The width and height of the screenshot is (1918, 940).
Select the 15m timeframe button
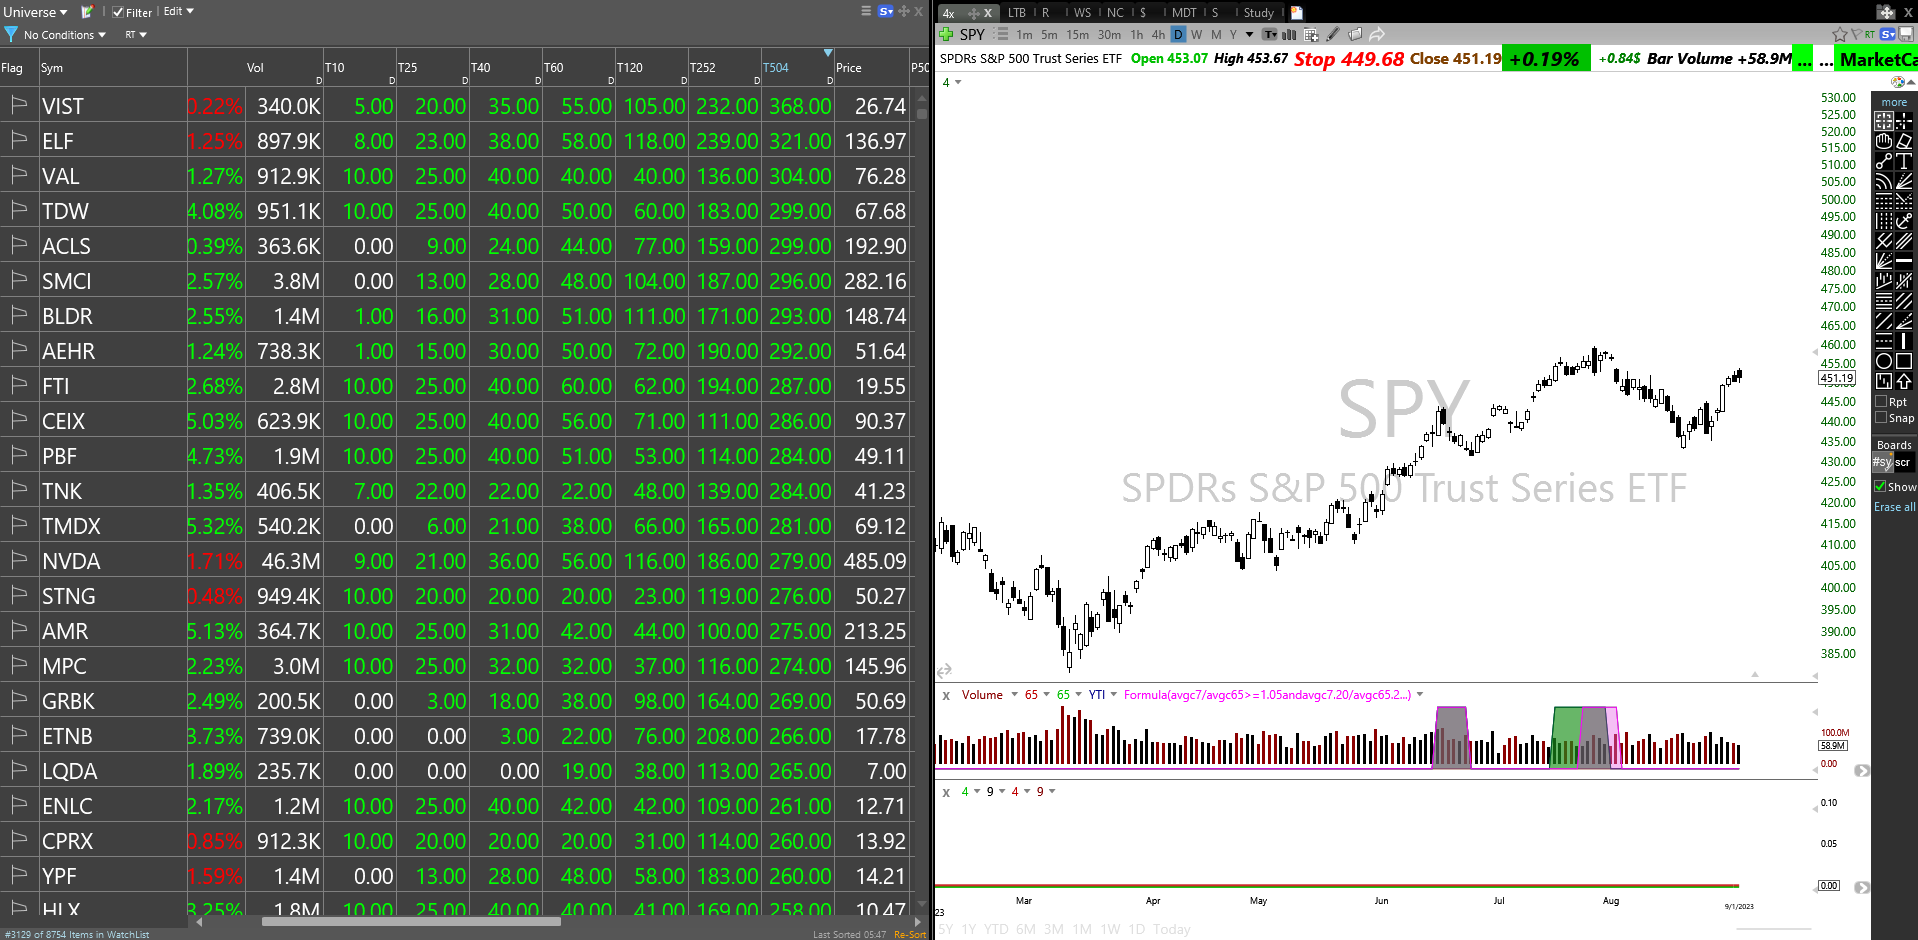[1077, 35]
